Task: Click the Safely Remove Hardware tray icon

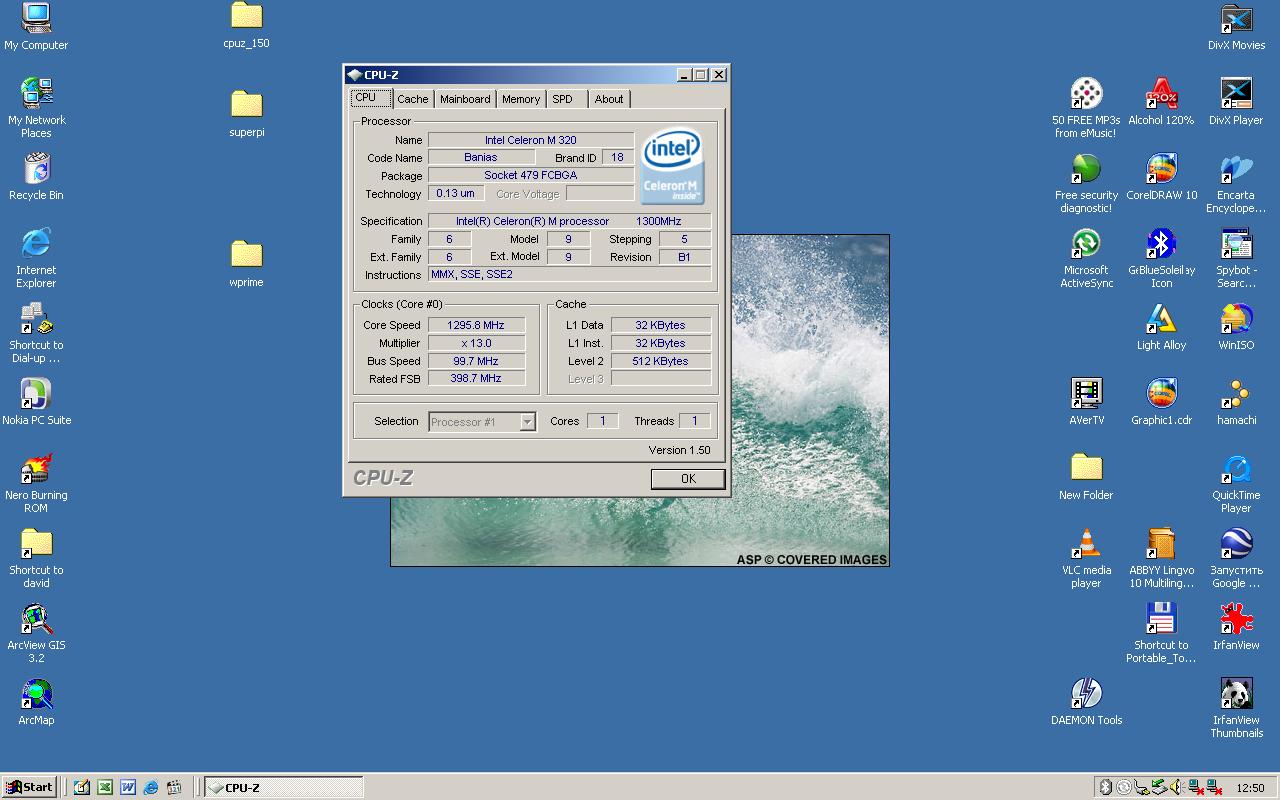Action: coord(1159,787)
